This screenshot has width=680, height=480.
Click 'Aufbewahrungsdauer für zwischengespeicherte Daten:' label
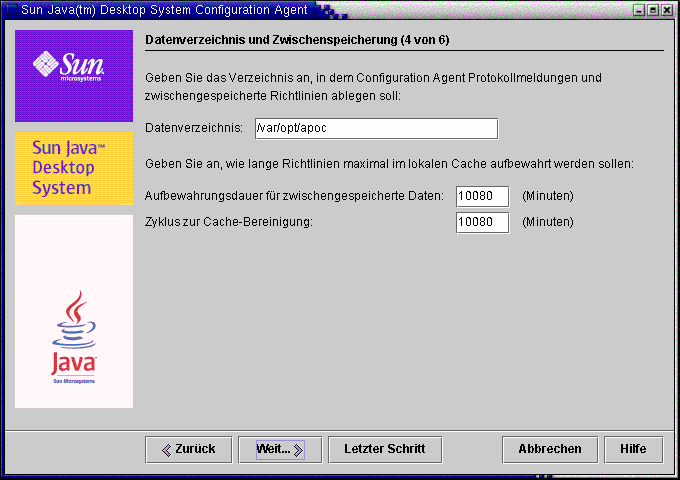tap(294, 196)
